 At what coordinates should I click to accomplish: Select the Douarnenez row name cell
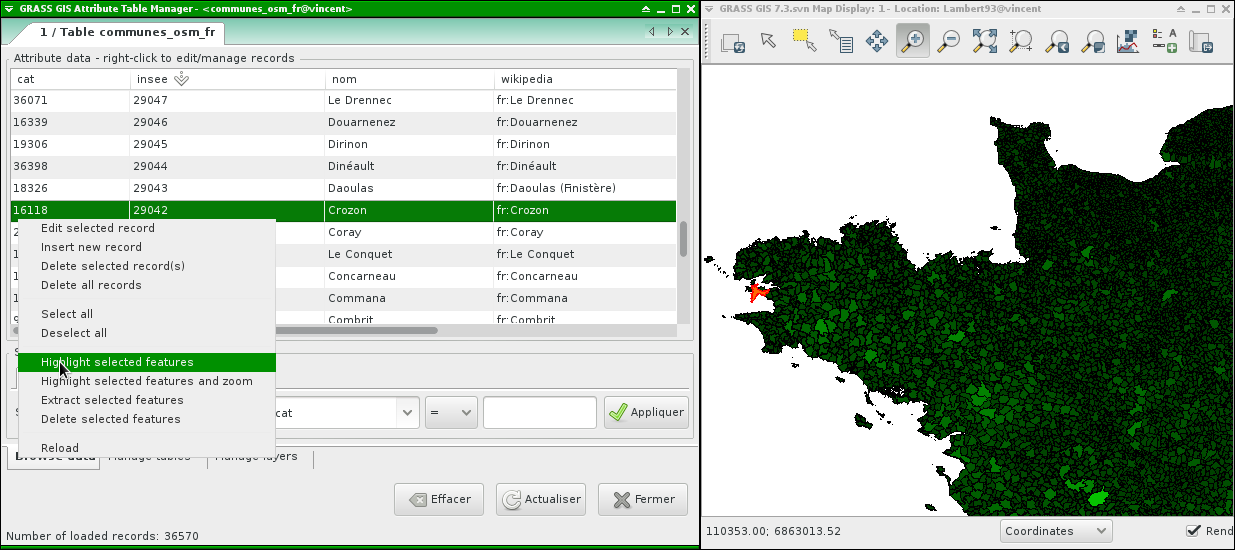click(x=362, y=122)
